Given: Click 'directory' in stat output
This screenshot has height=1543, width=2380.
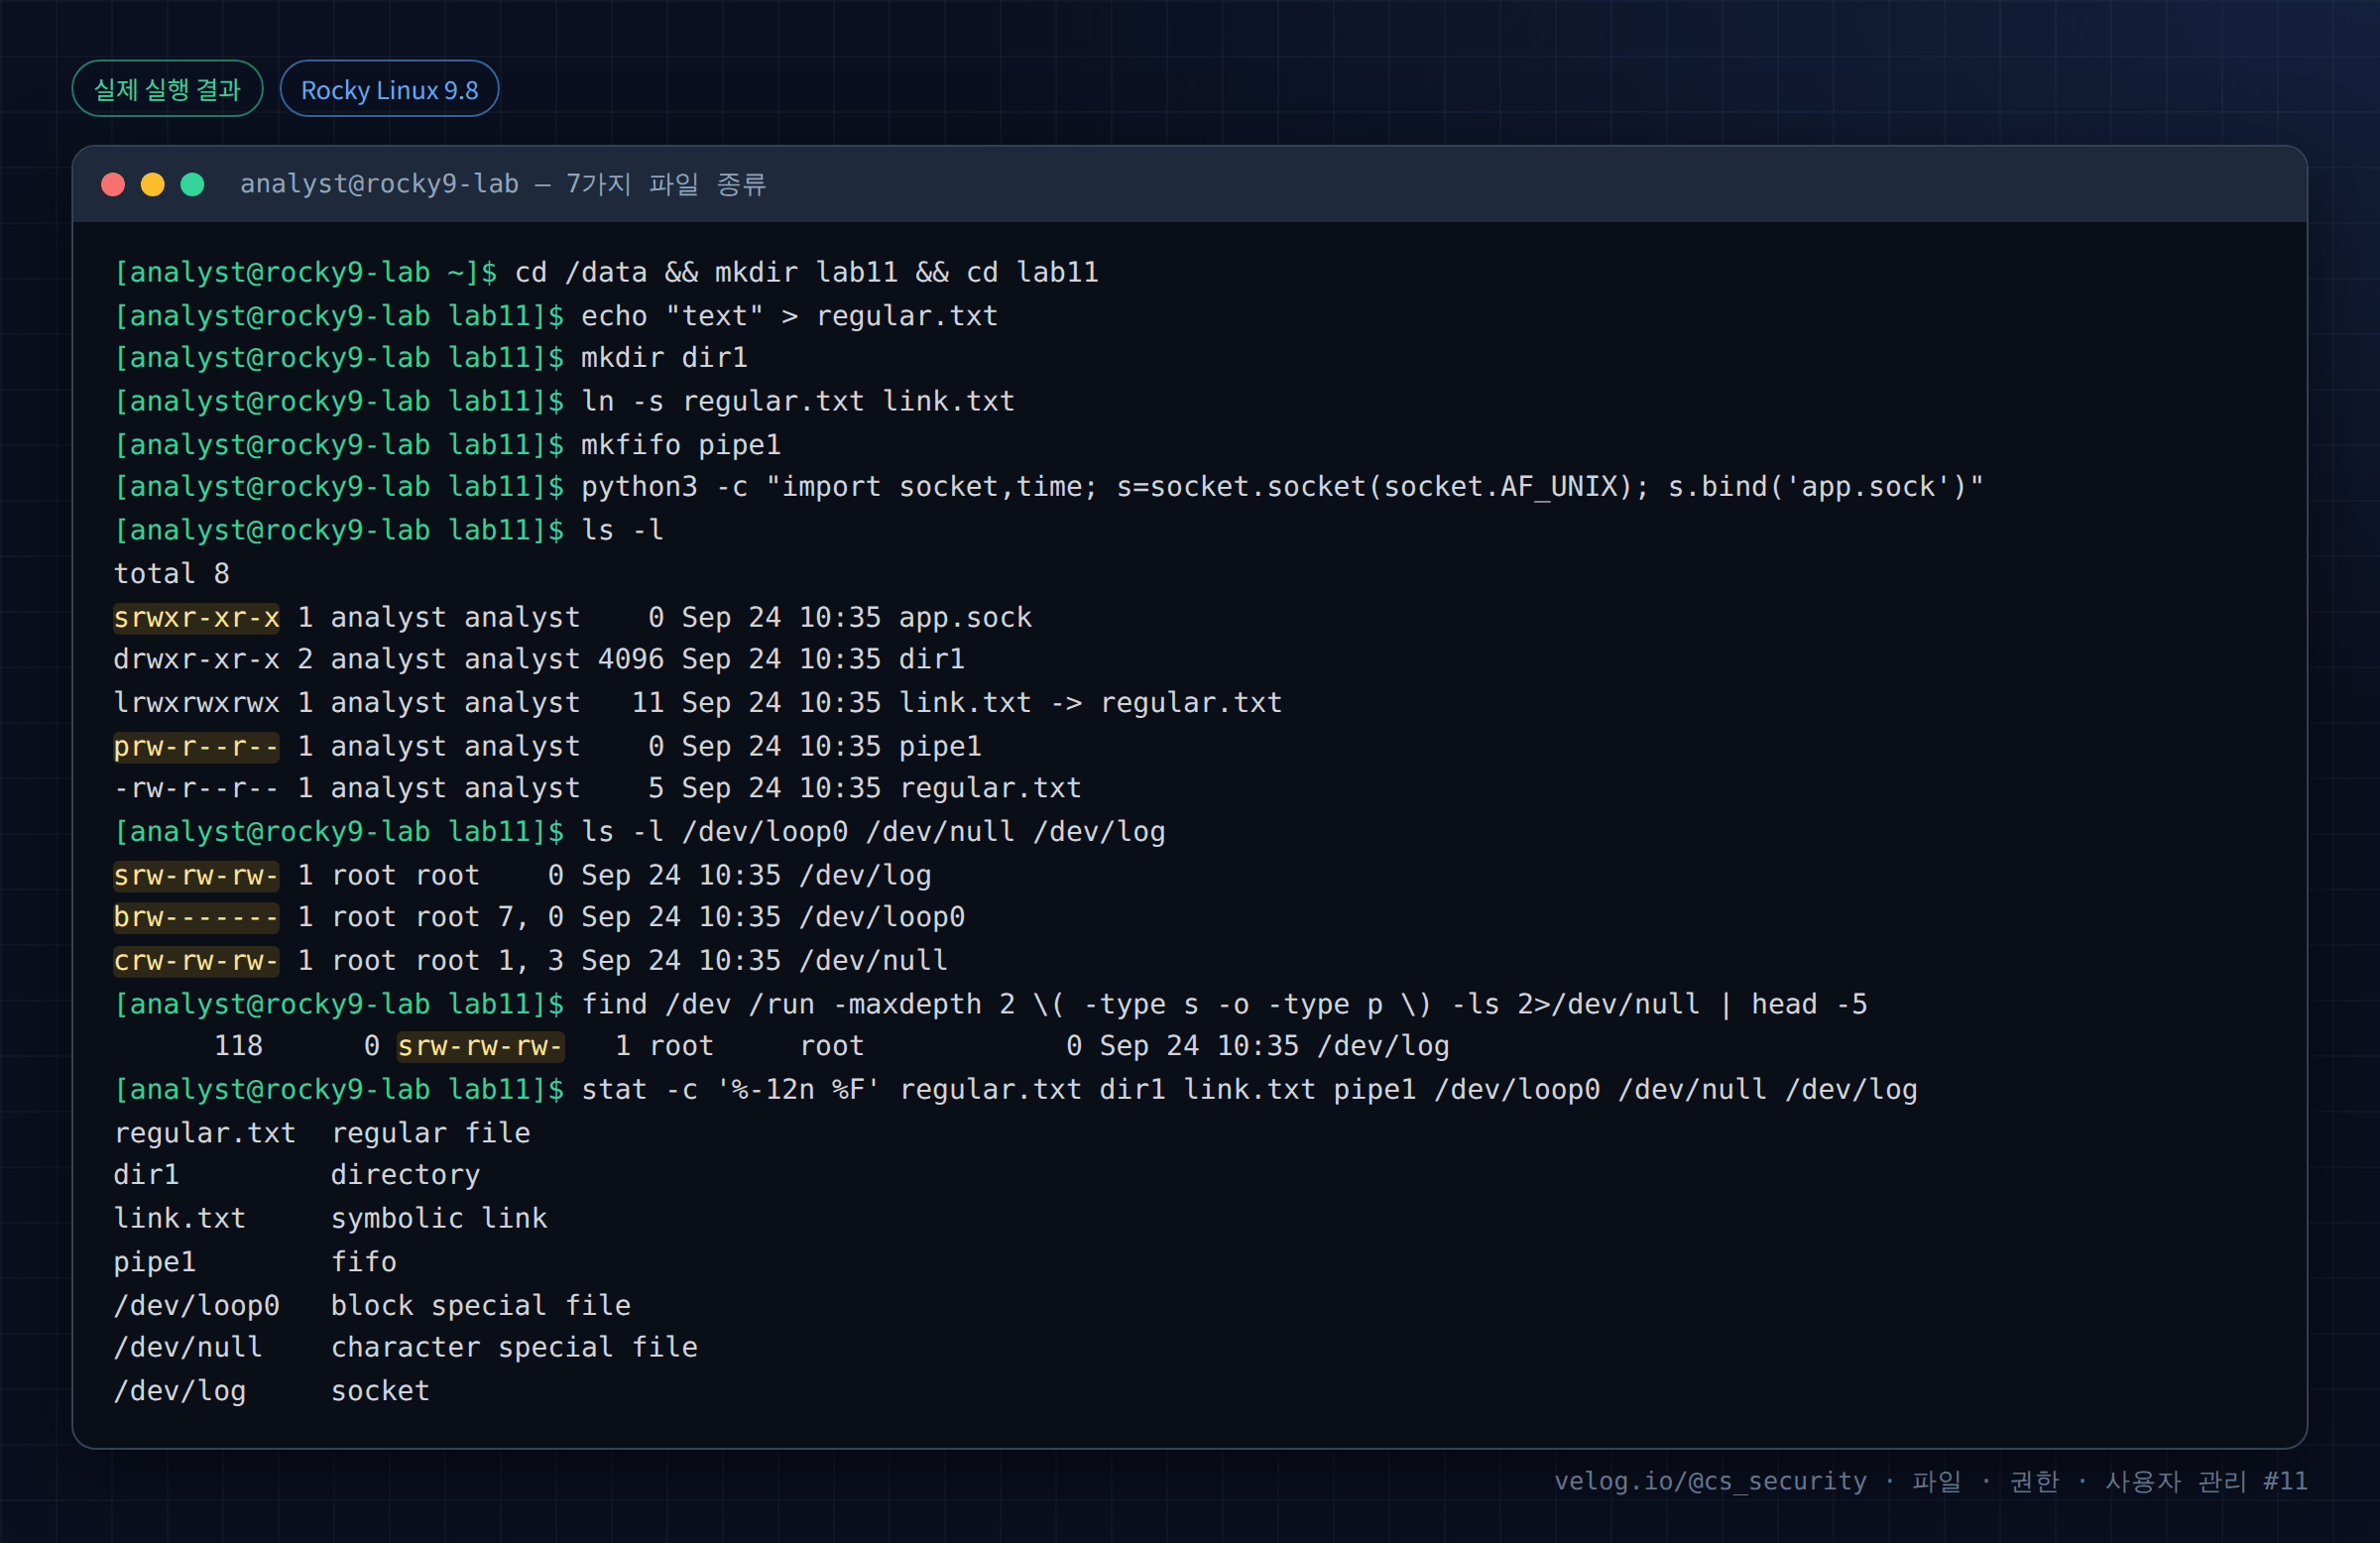Looking at the screenshot, I should 406,1175.
